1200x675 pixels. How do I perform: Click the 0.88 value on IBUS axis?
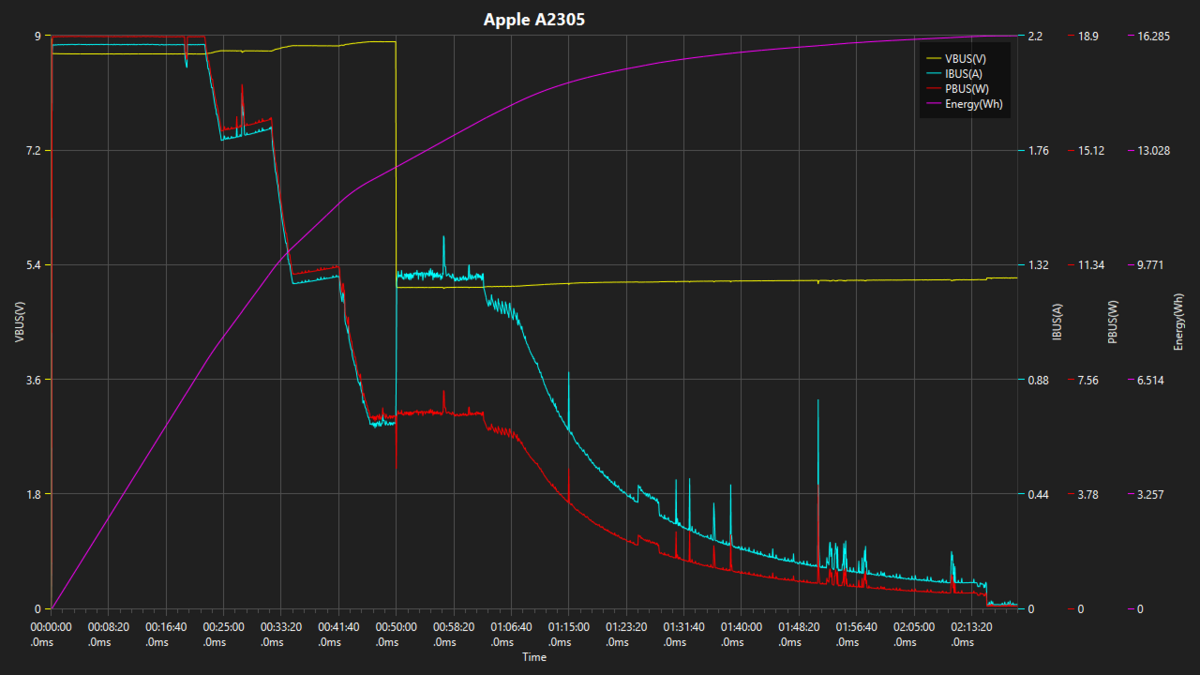click(1038, 380)
